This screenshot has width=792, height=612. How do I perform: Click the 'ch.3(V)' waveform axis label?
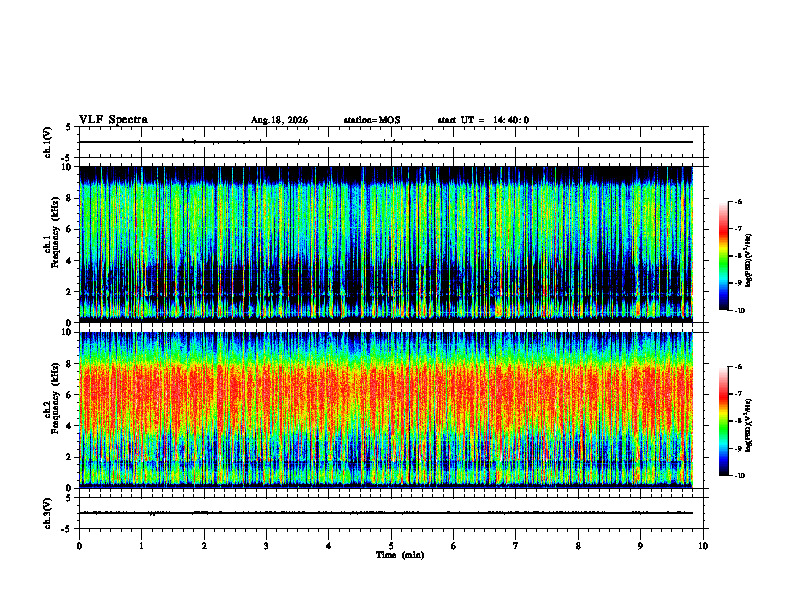click(x=48, y=513)
